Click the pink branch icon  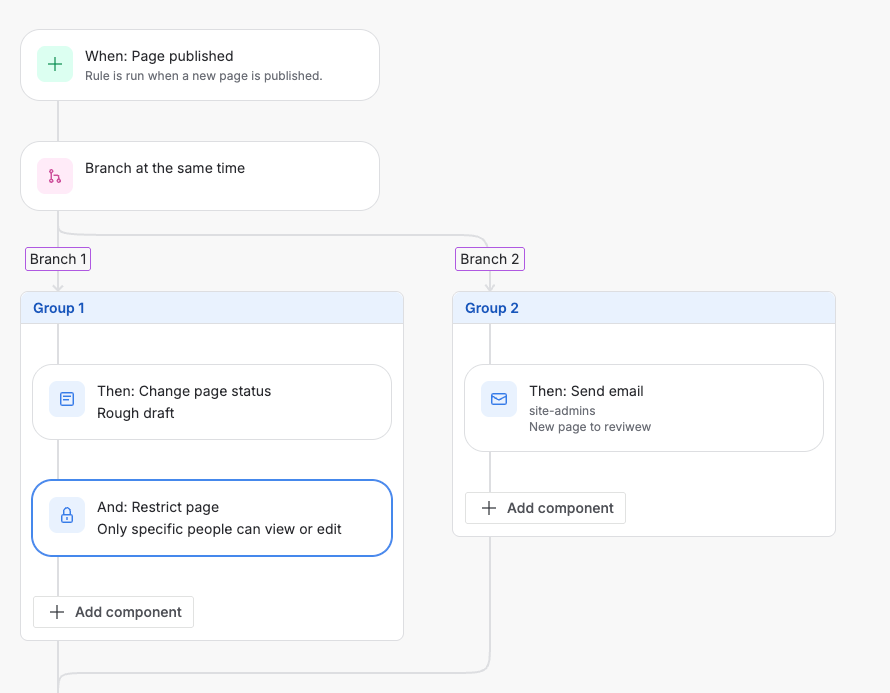point(55,176)
